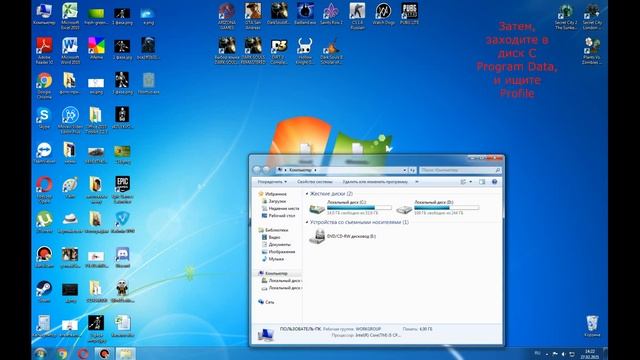Launch Skype from the desktop

pyautogui.click(x=44, y=118)
